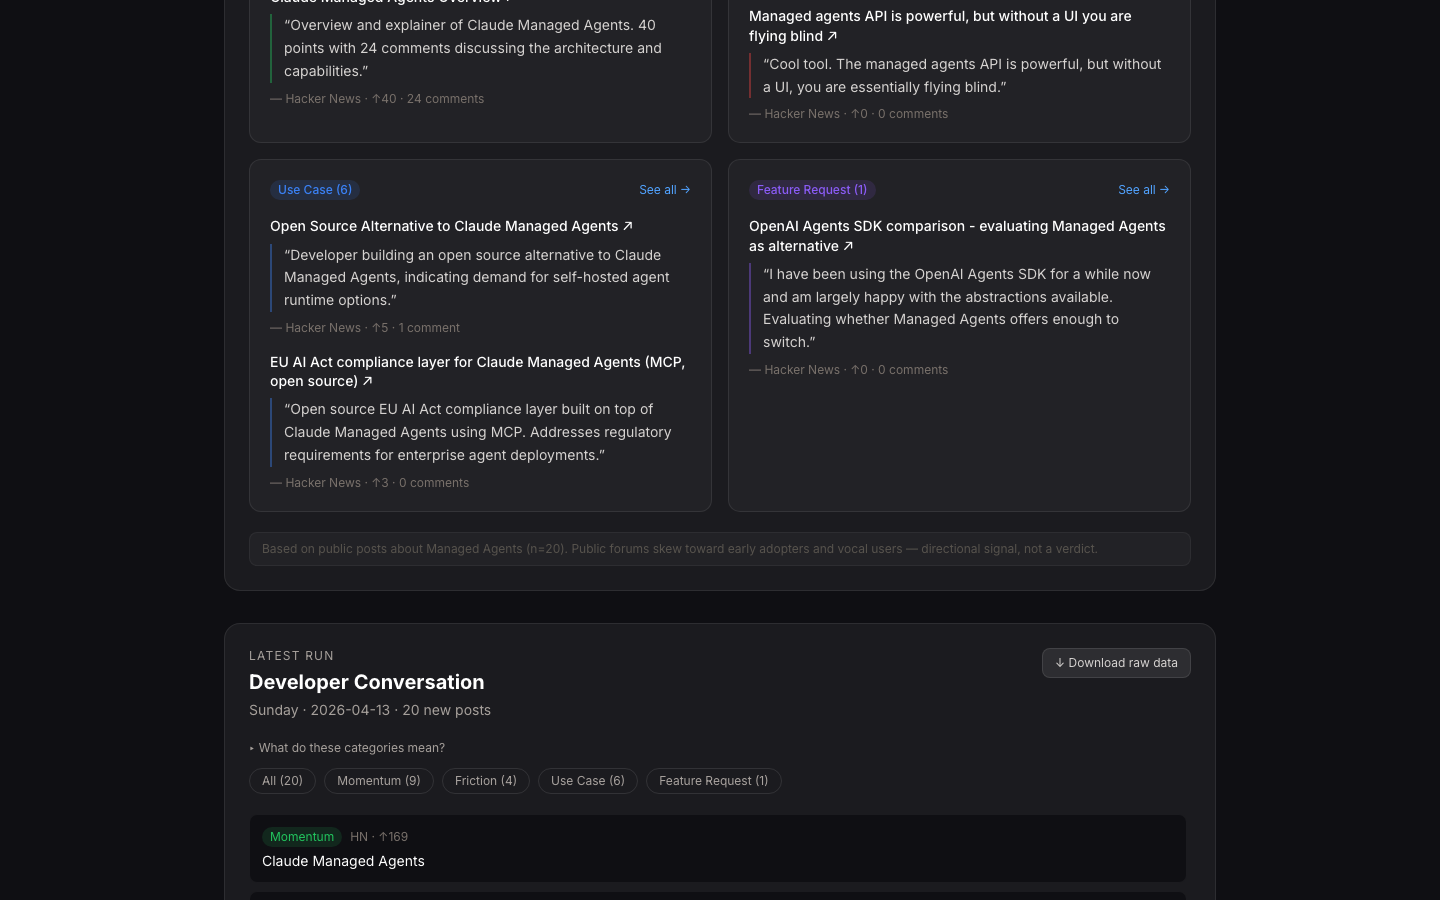Filter by Friction (4)
This screenshot has width=1440, height=900.
[485, 781]
